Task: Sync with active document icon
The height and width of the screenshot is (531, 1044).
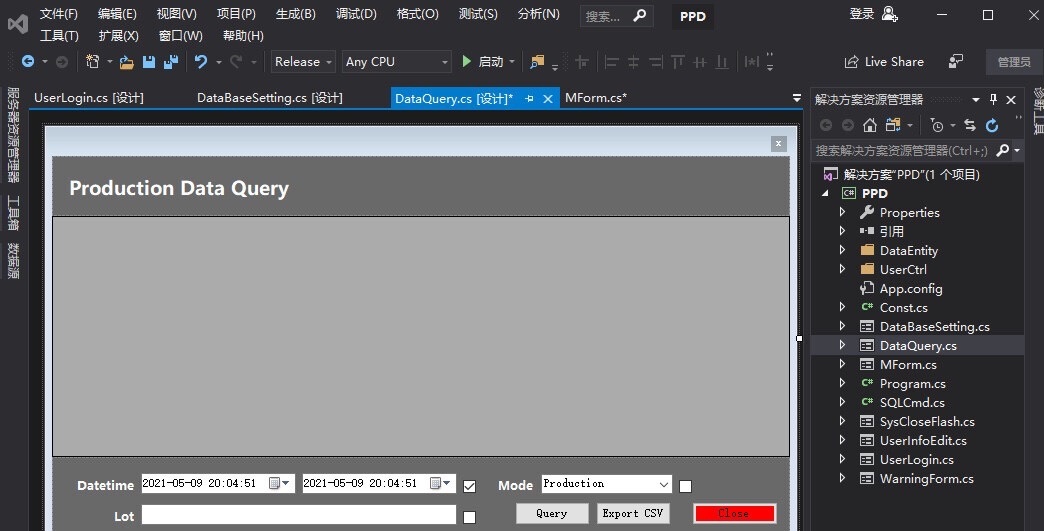Action: 970,125
